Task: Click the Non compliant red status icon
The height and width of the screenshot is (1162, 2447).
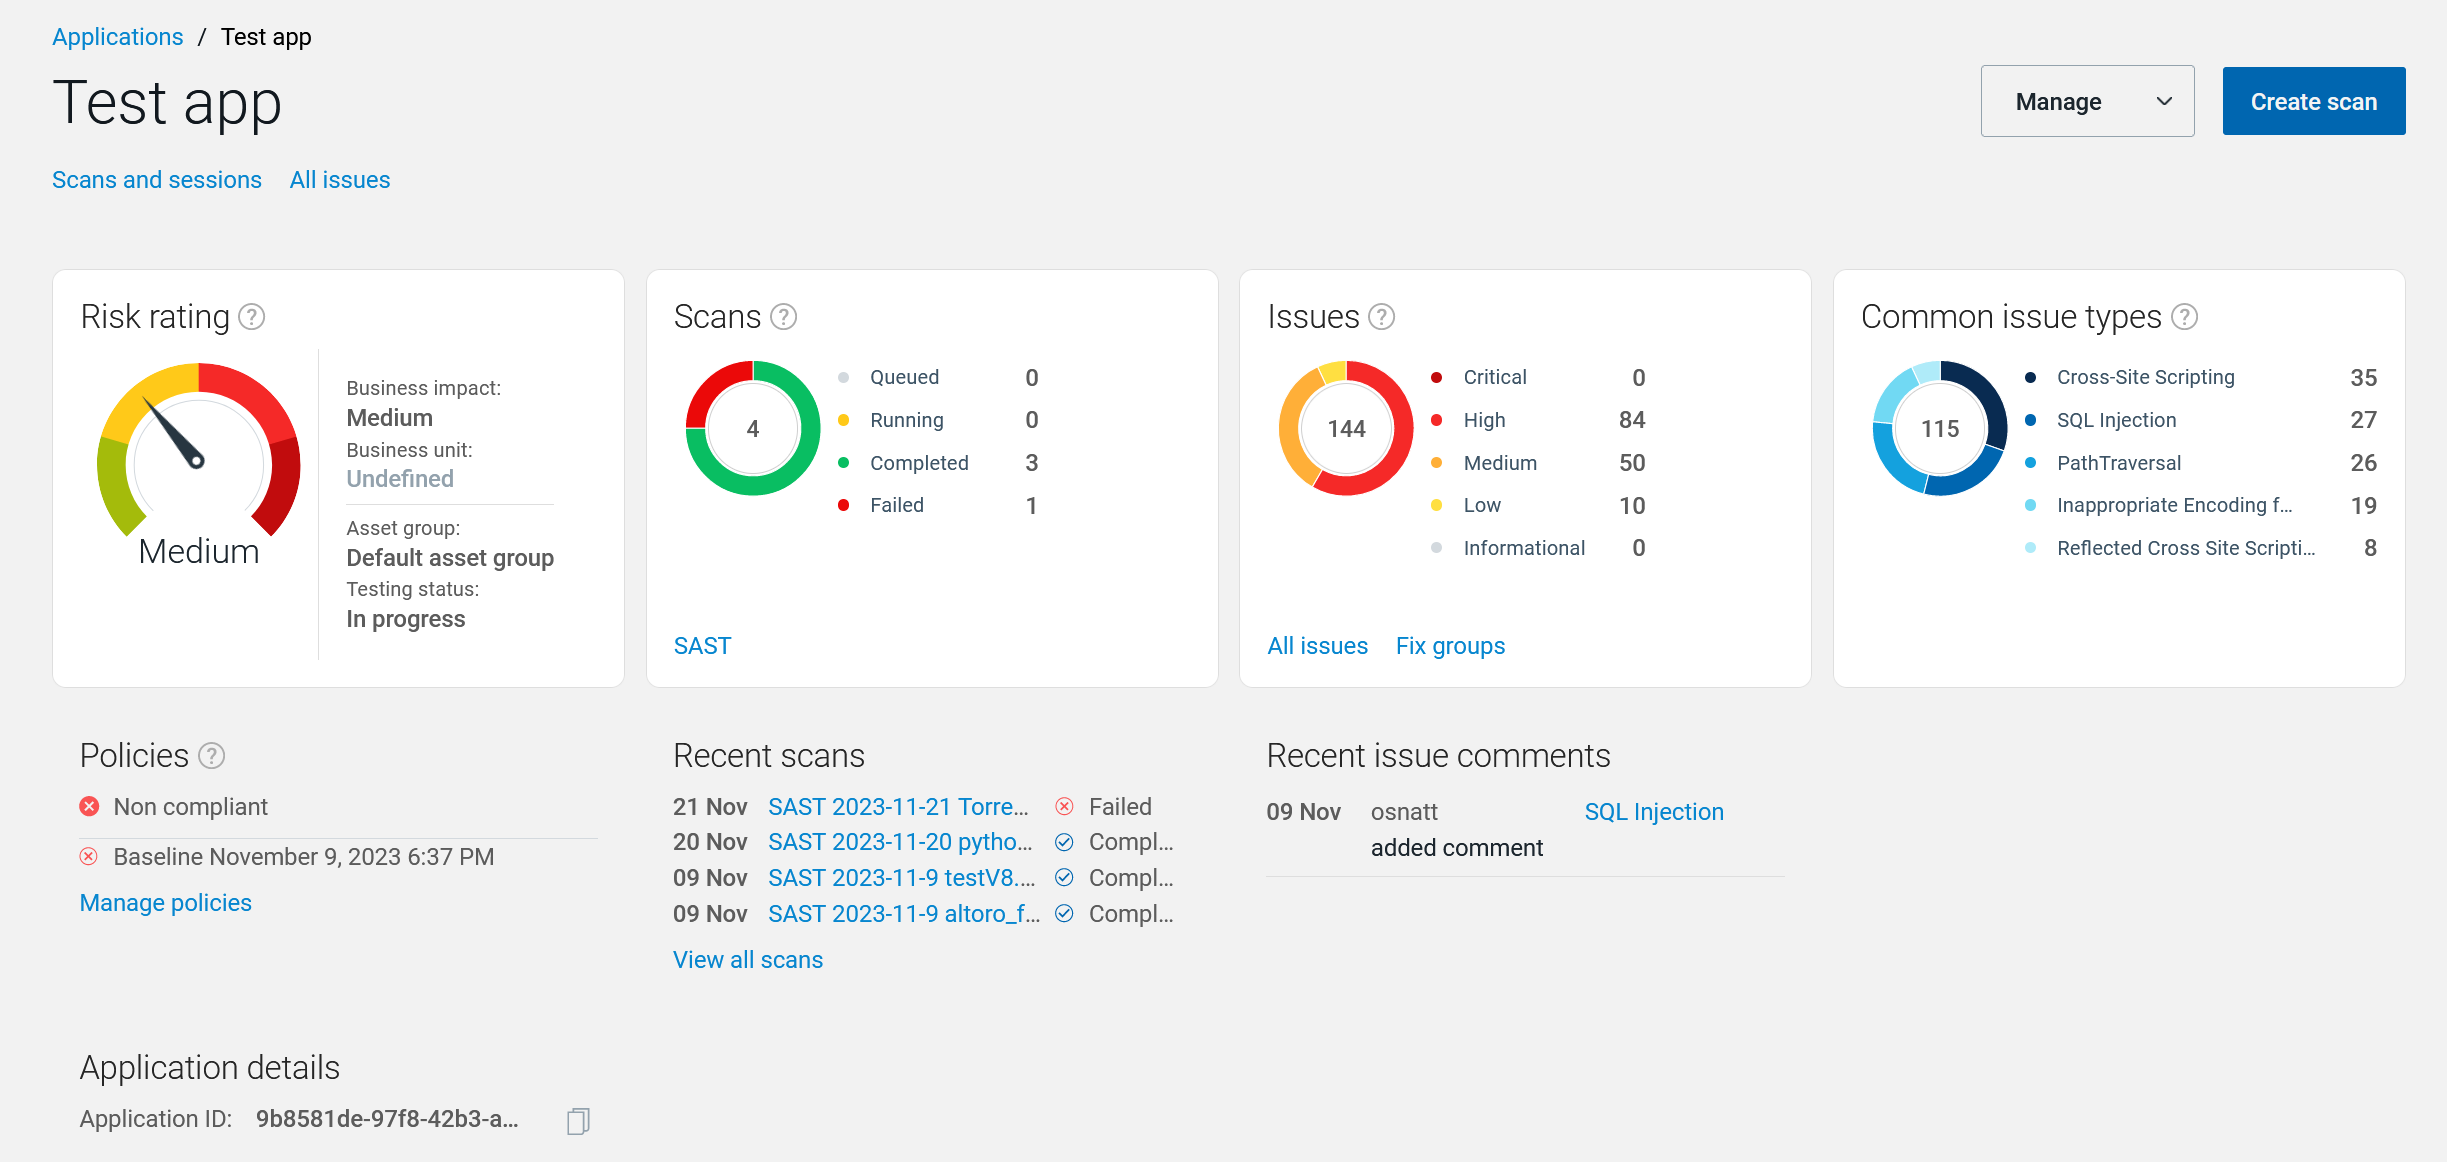Action: [x=90, y=807]
